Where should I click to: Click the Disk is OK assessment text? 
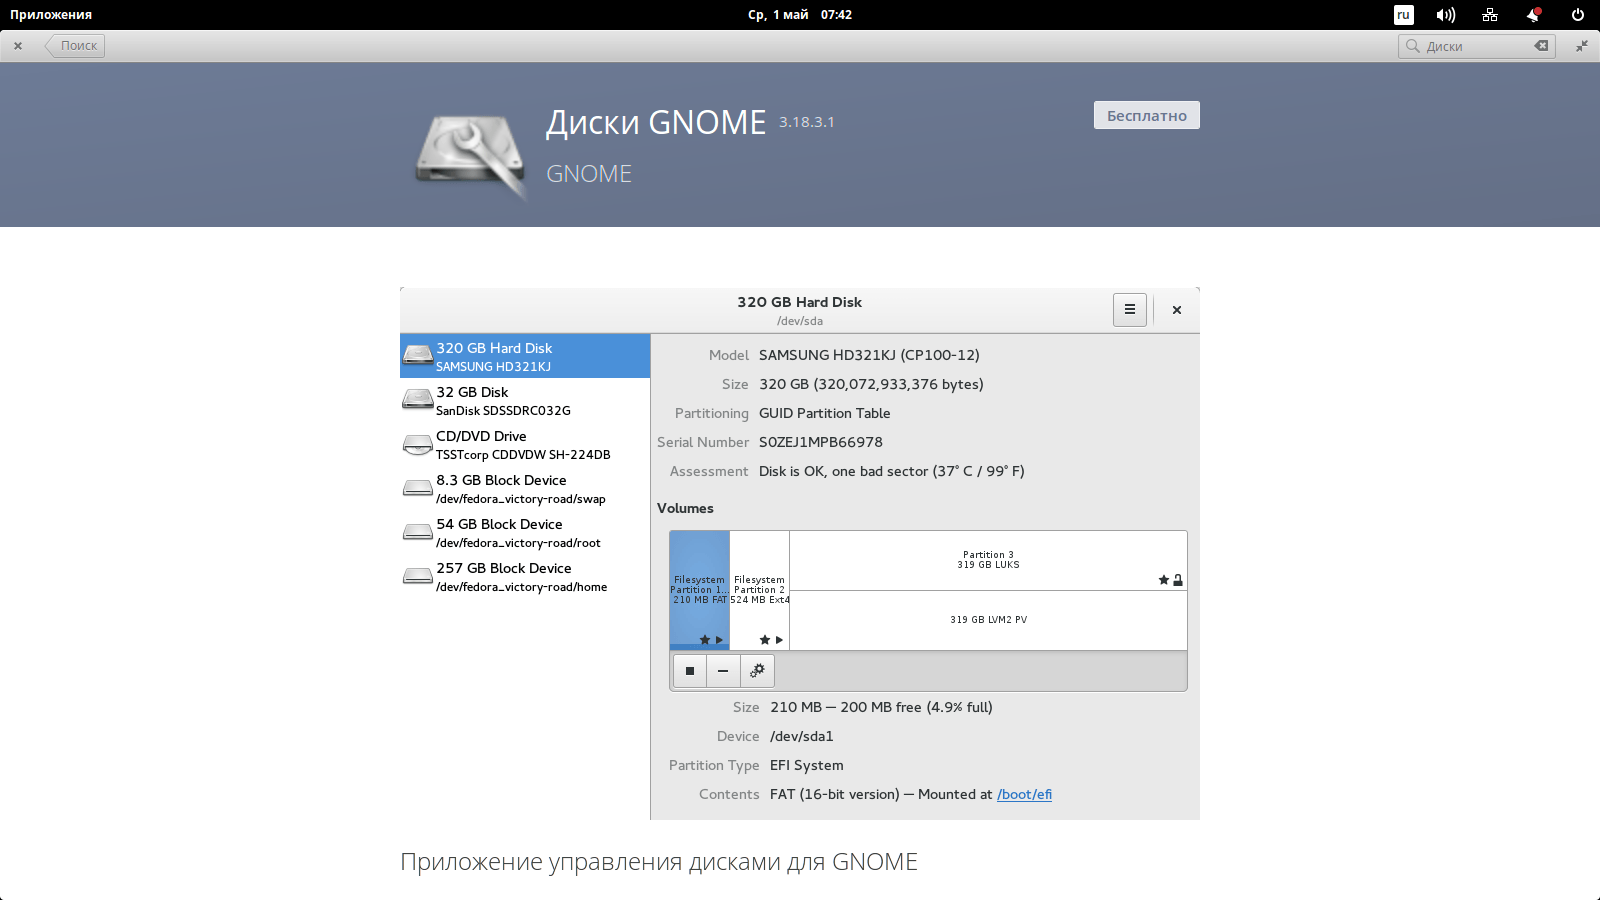[891, 471]
